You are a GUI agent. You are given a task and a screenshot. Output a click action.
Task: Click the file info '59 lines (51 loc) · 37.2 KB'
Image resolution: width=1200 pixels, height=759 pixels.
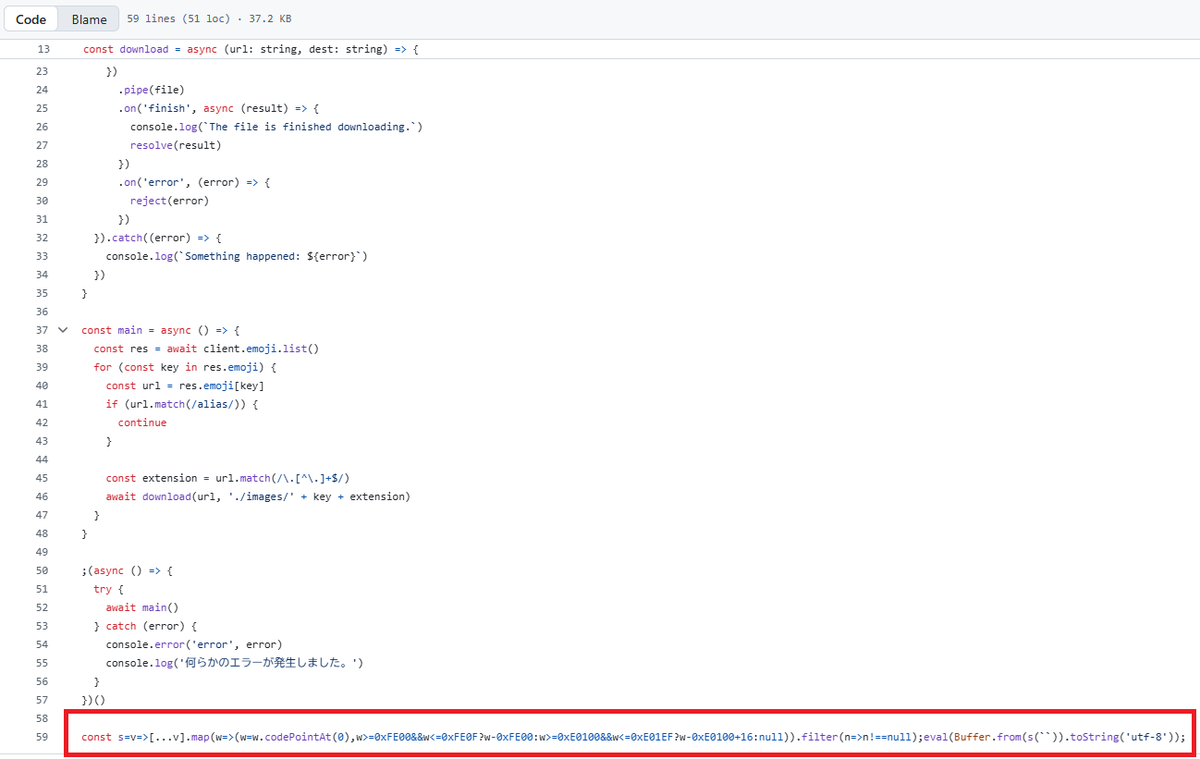pyautogui.click(x=209, y=19)
